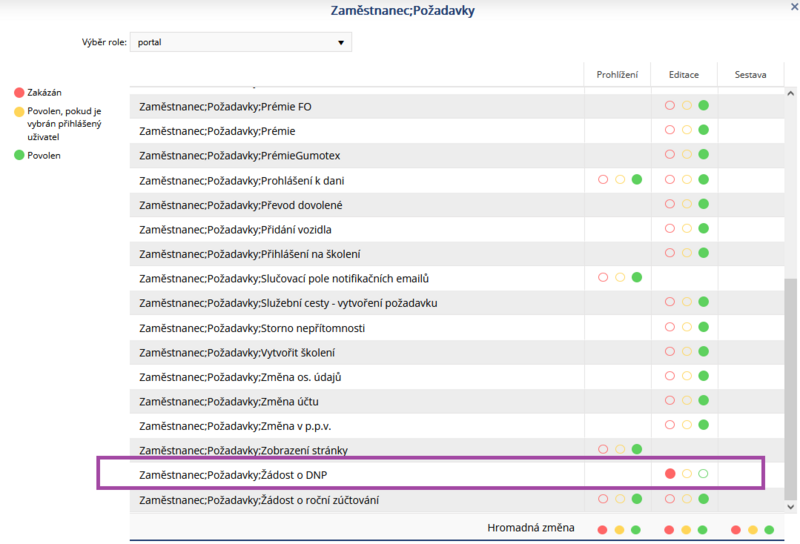Set Prohlášení k dani Editace to green

tap(704, 180)
